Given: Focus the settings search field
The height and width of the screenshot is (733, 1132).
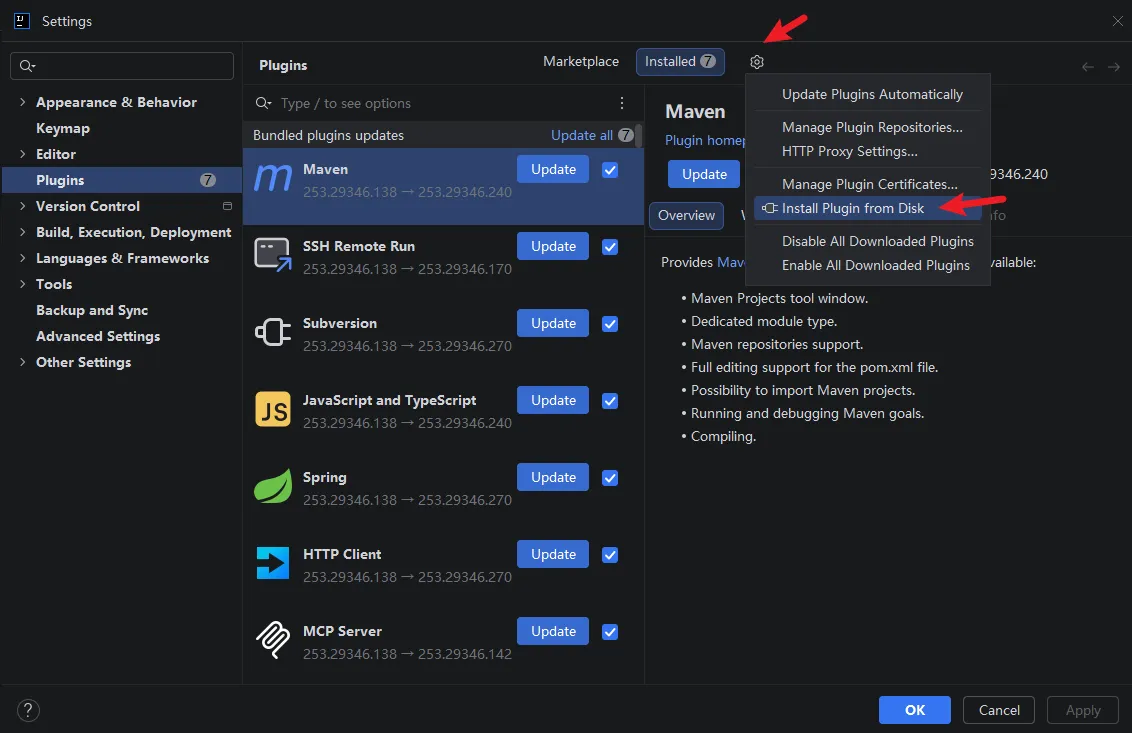Looking at the screenshot, I should [122, 66].
